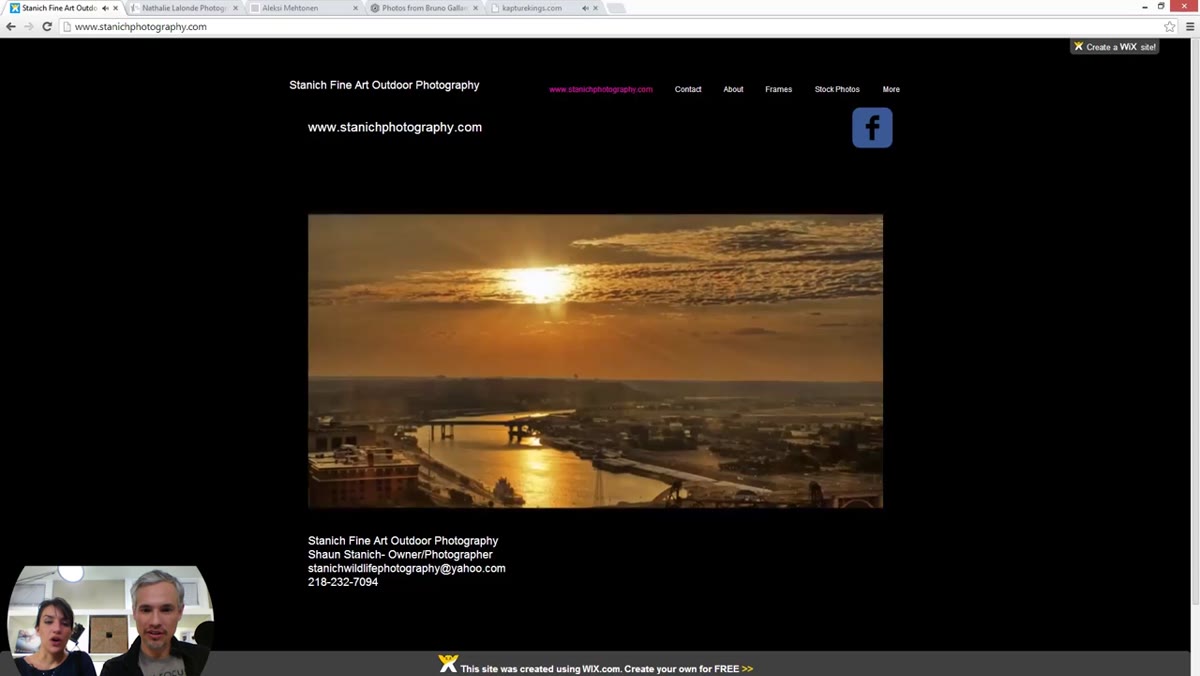Open the Stock Photos menu item
Viewport: 1200px width, 676px height.
[x=837, y=89]
